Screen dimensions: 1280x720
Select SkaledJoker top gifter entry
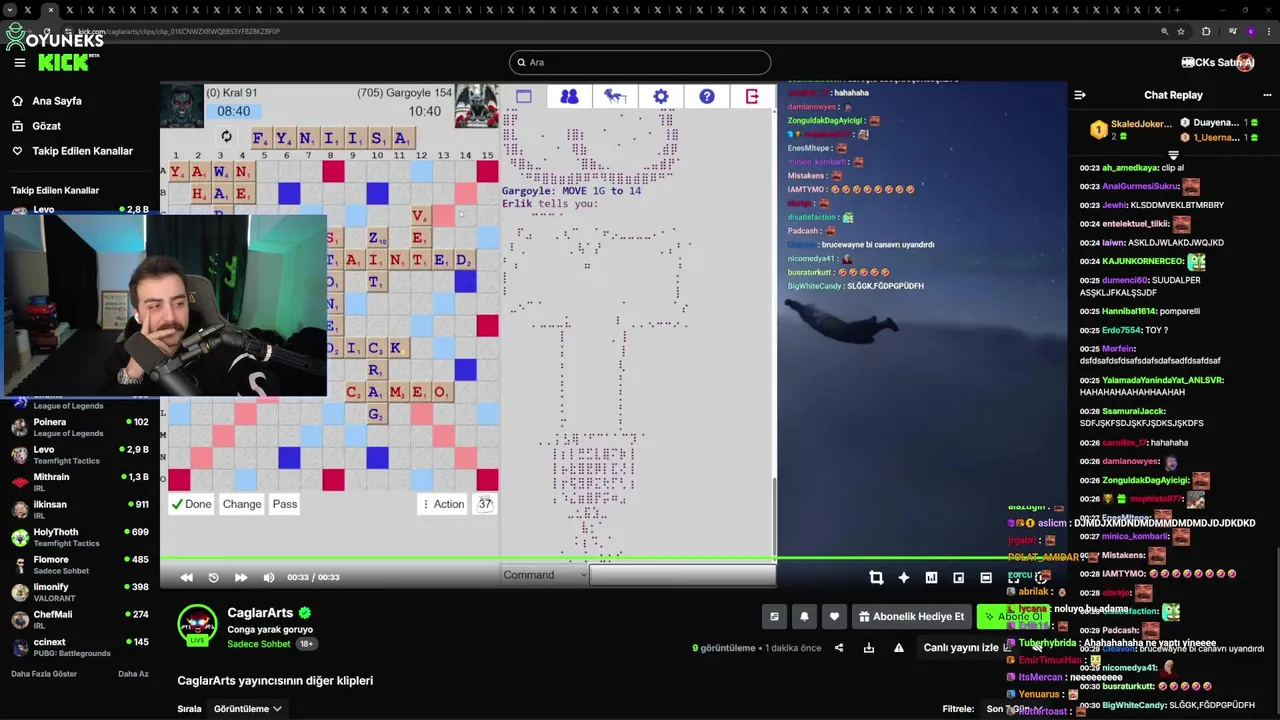click(x=1131, y=129)
